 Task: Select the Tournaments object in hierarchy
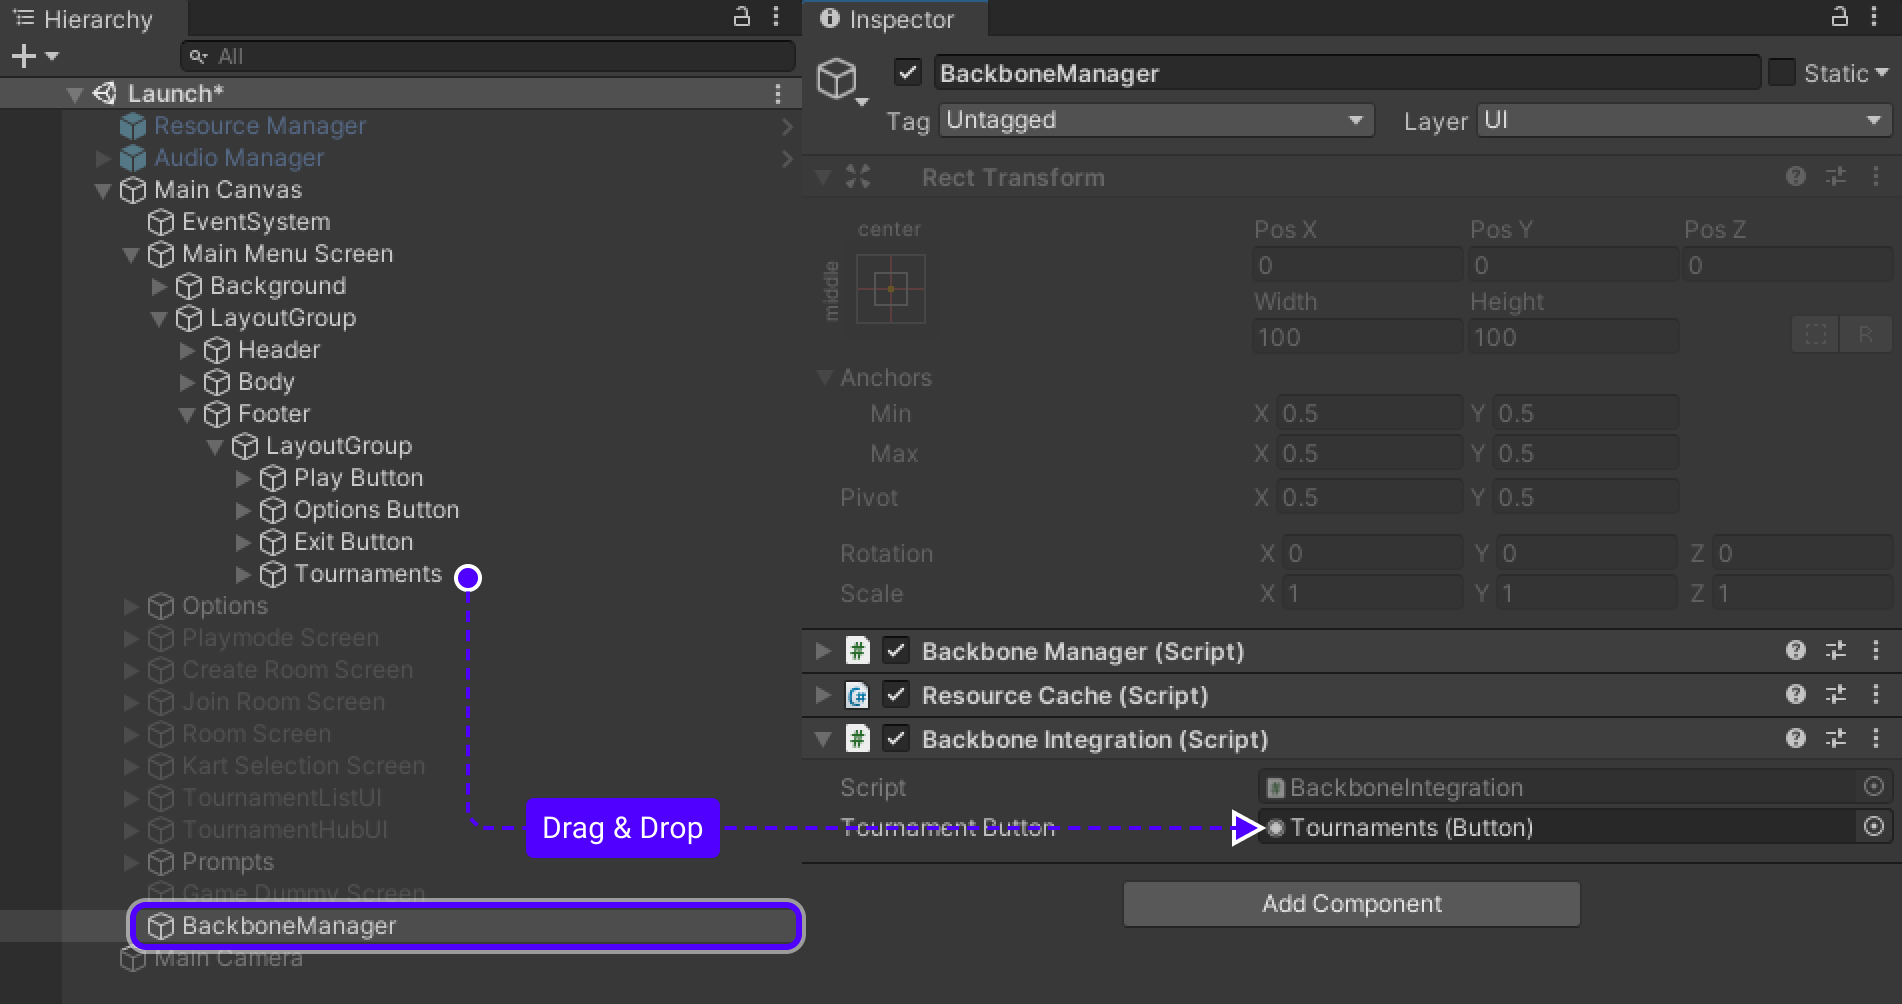point(367,574)
